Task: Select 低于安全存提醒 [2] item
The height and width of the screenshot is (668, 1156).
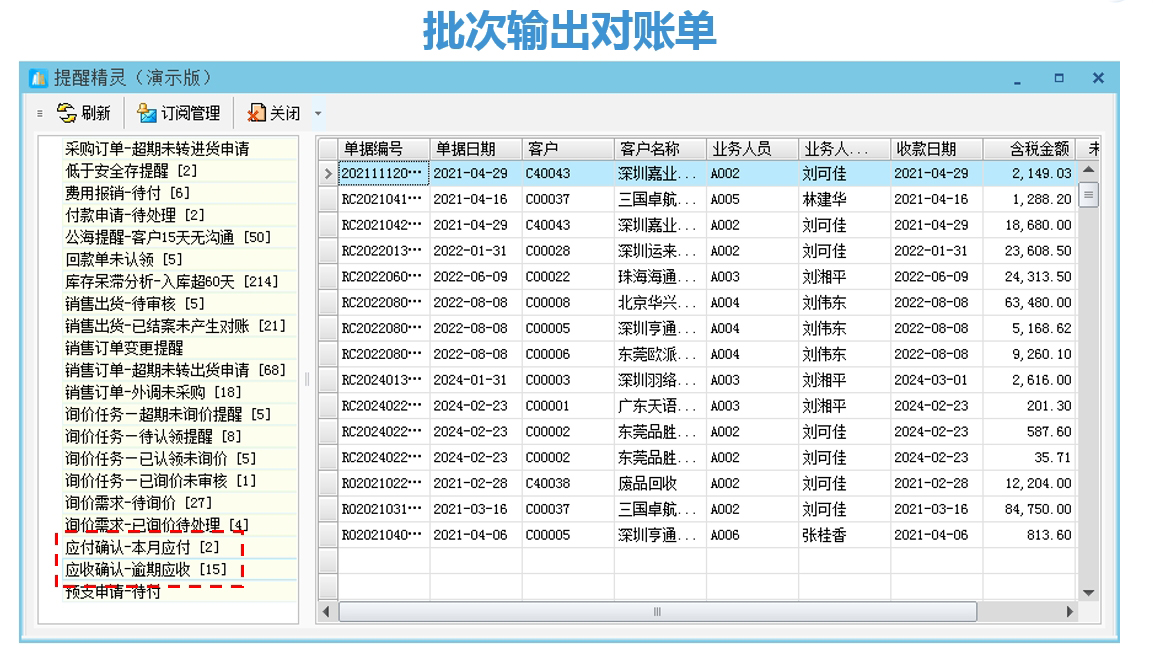Action: point(130,171)
